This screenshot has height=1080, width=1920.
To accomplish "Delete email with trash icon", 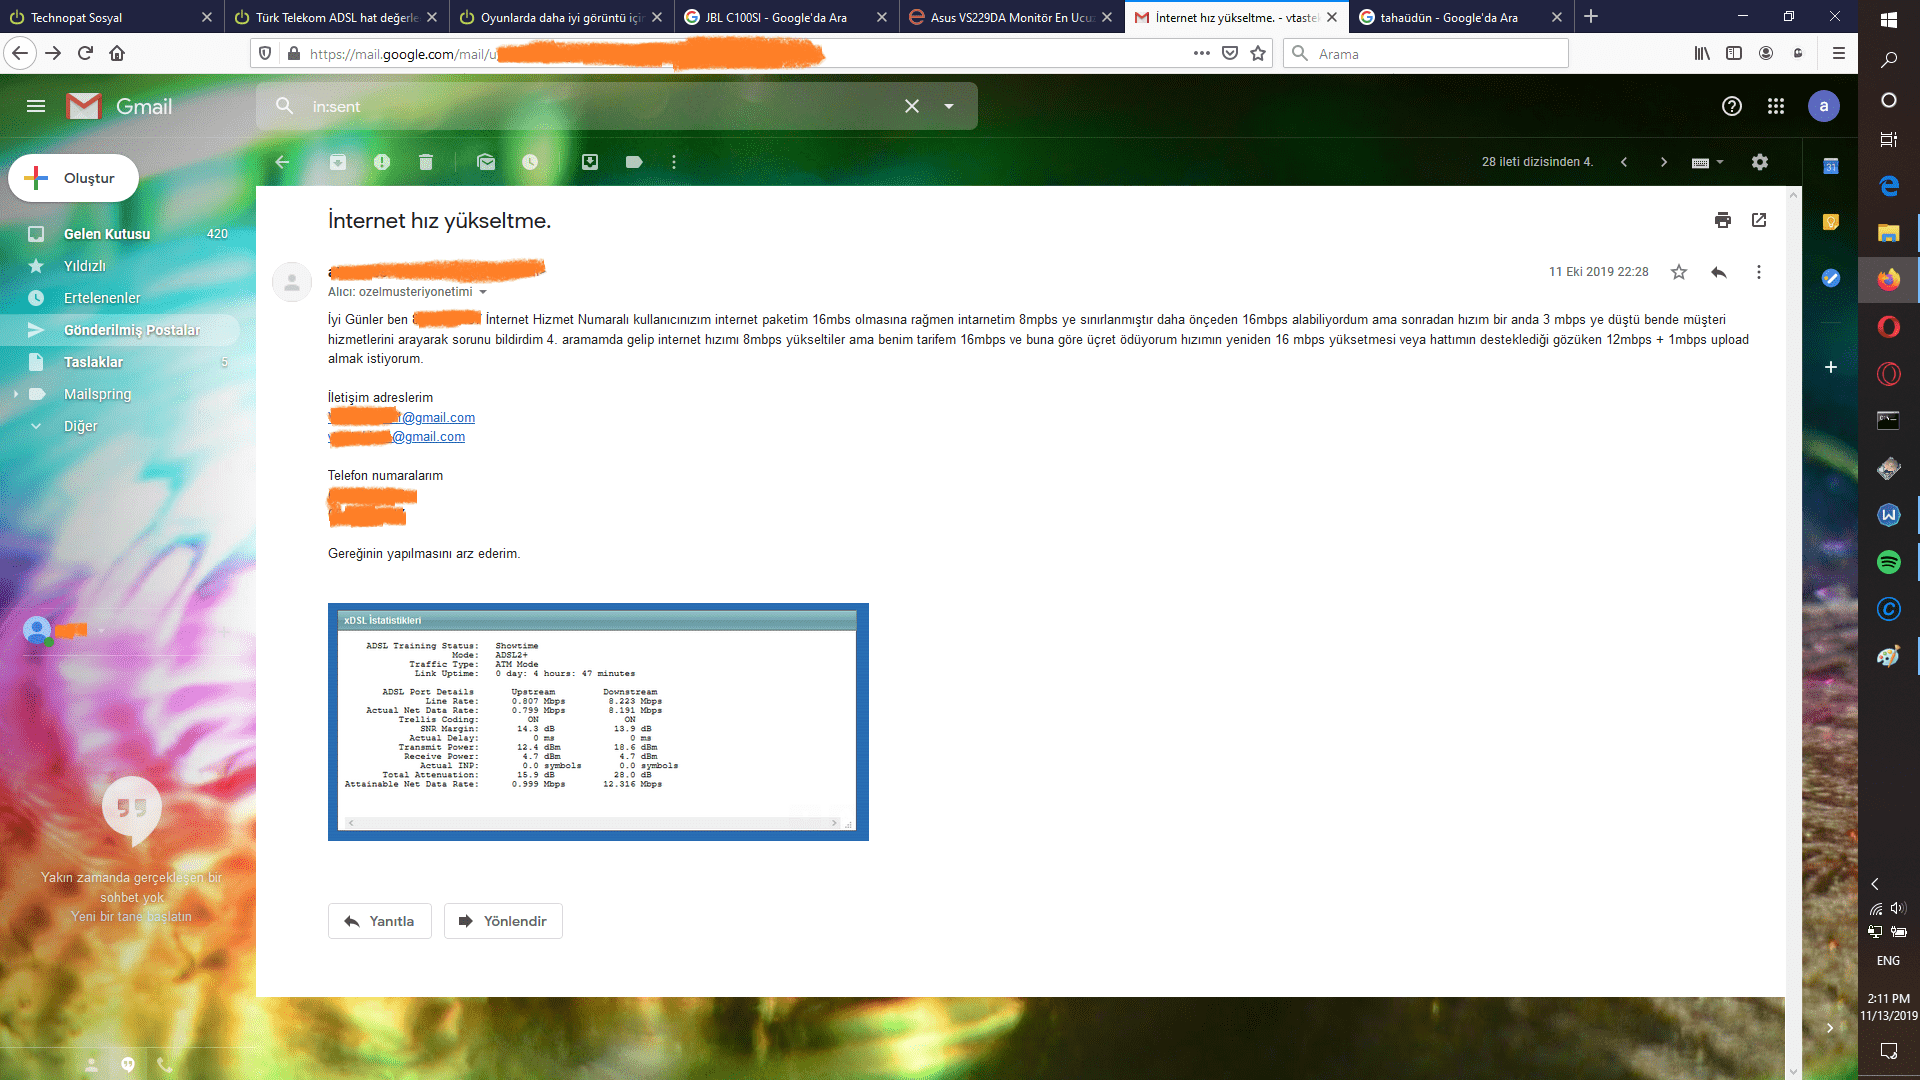I will (426, 162).
